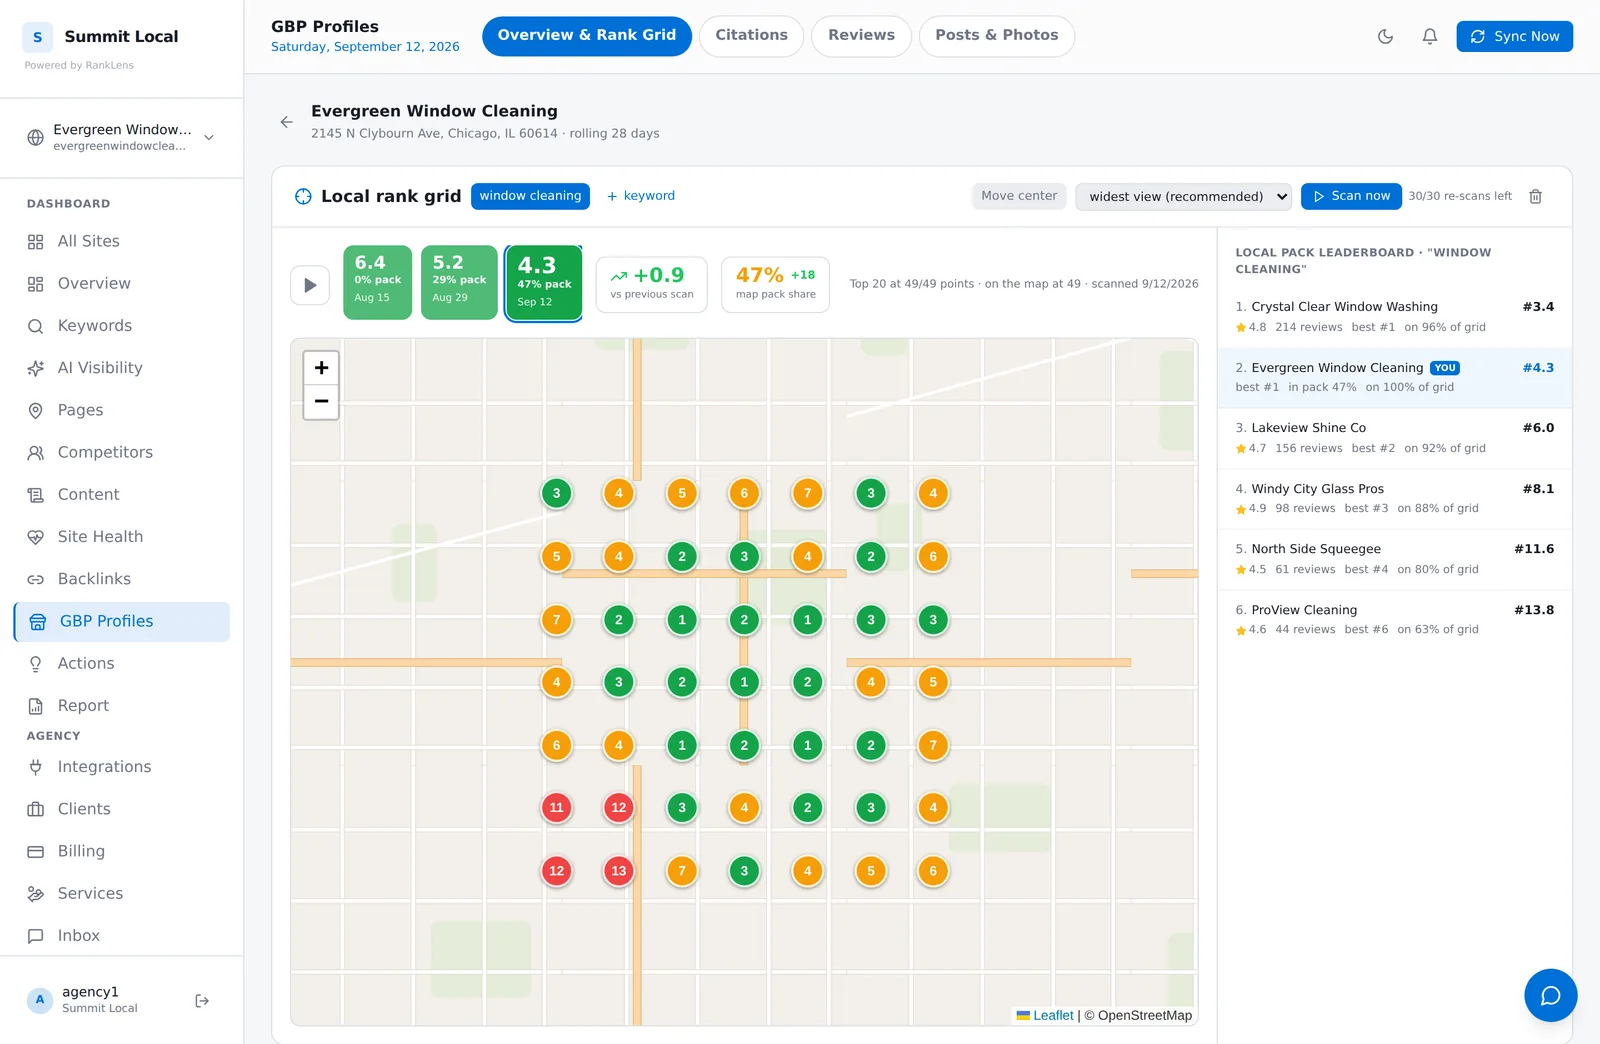Open Keywords in the sidebar
This screenshot has height=1044, width=1600.
tap(122, 326)
